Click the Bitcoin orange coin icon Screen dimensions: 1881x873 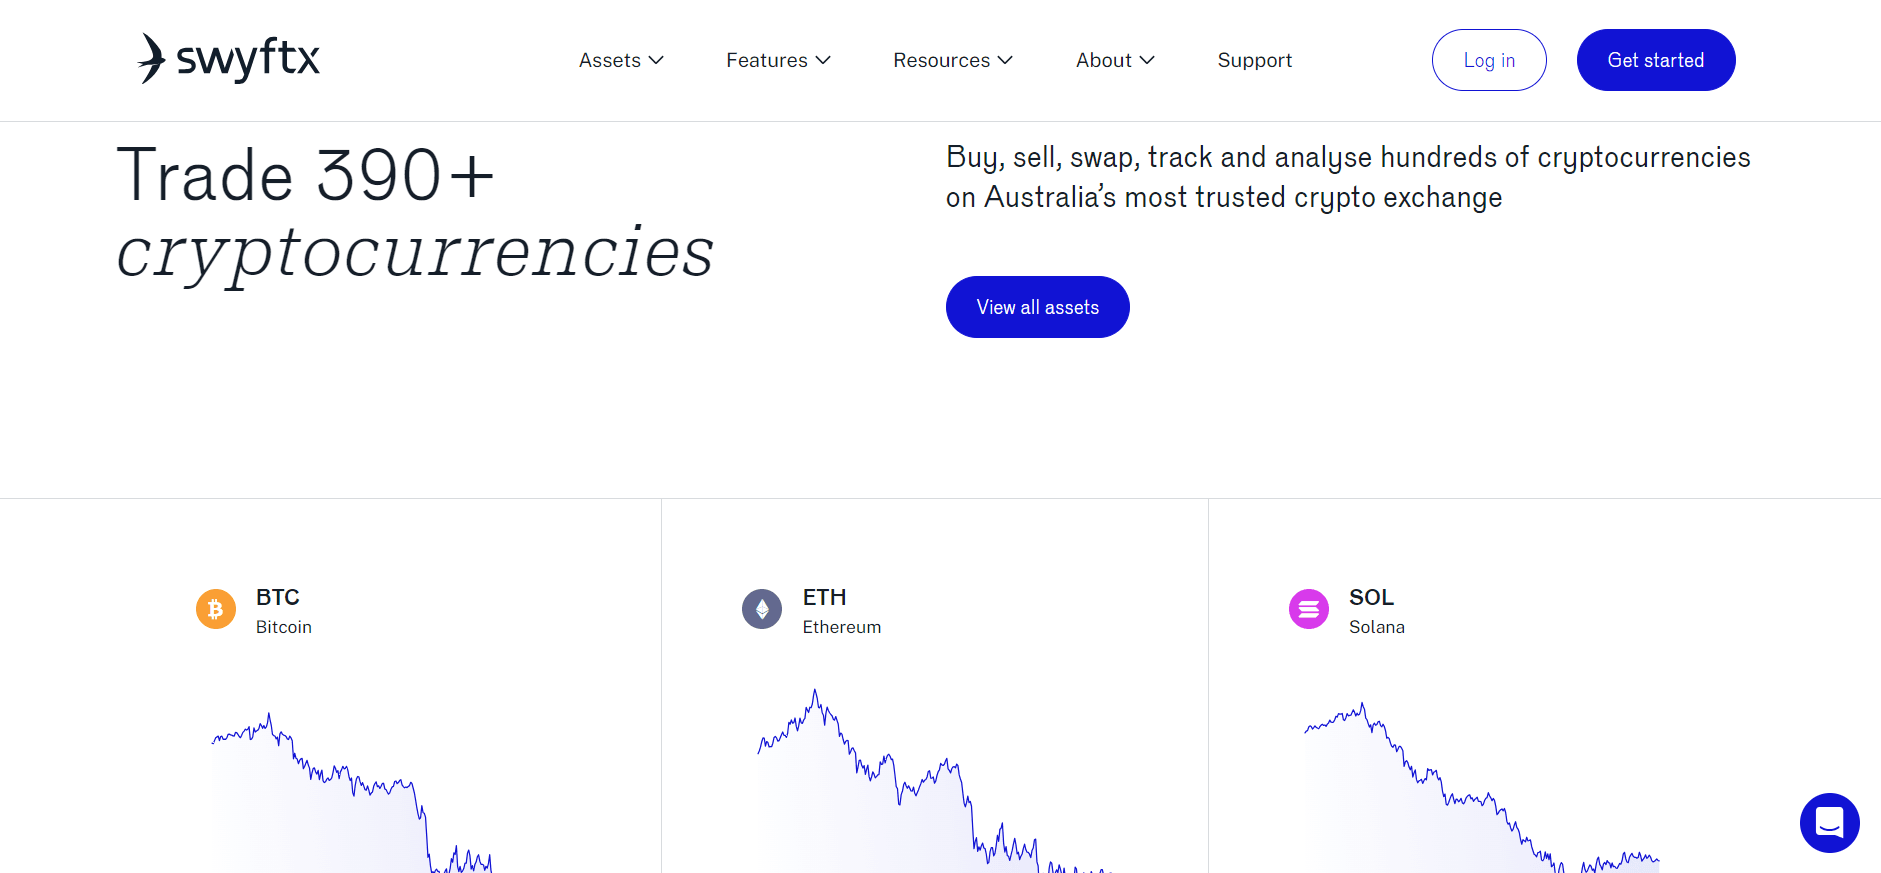(216, 609)
